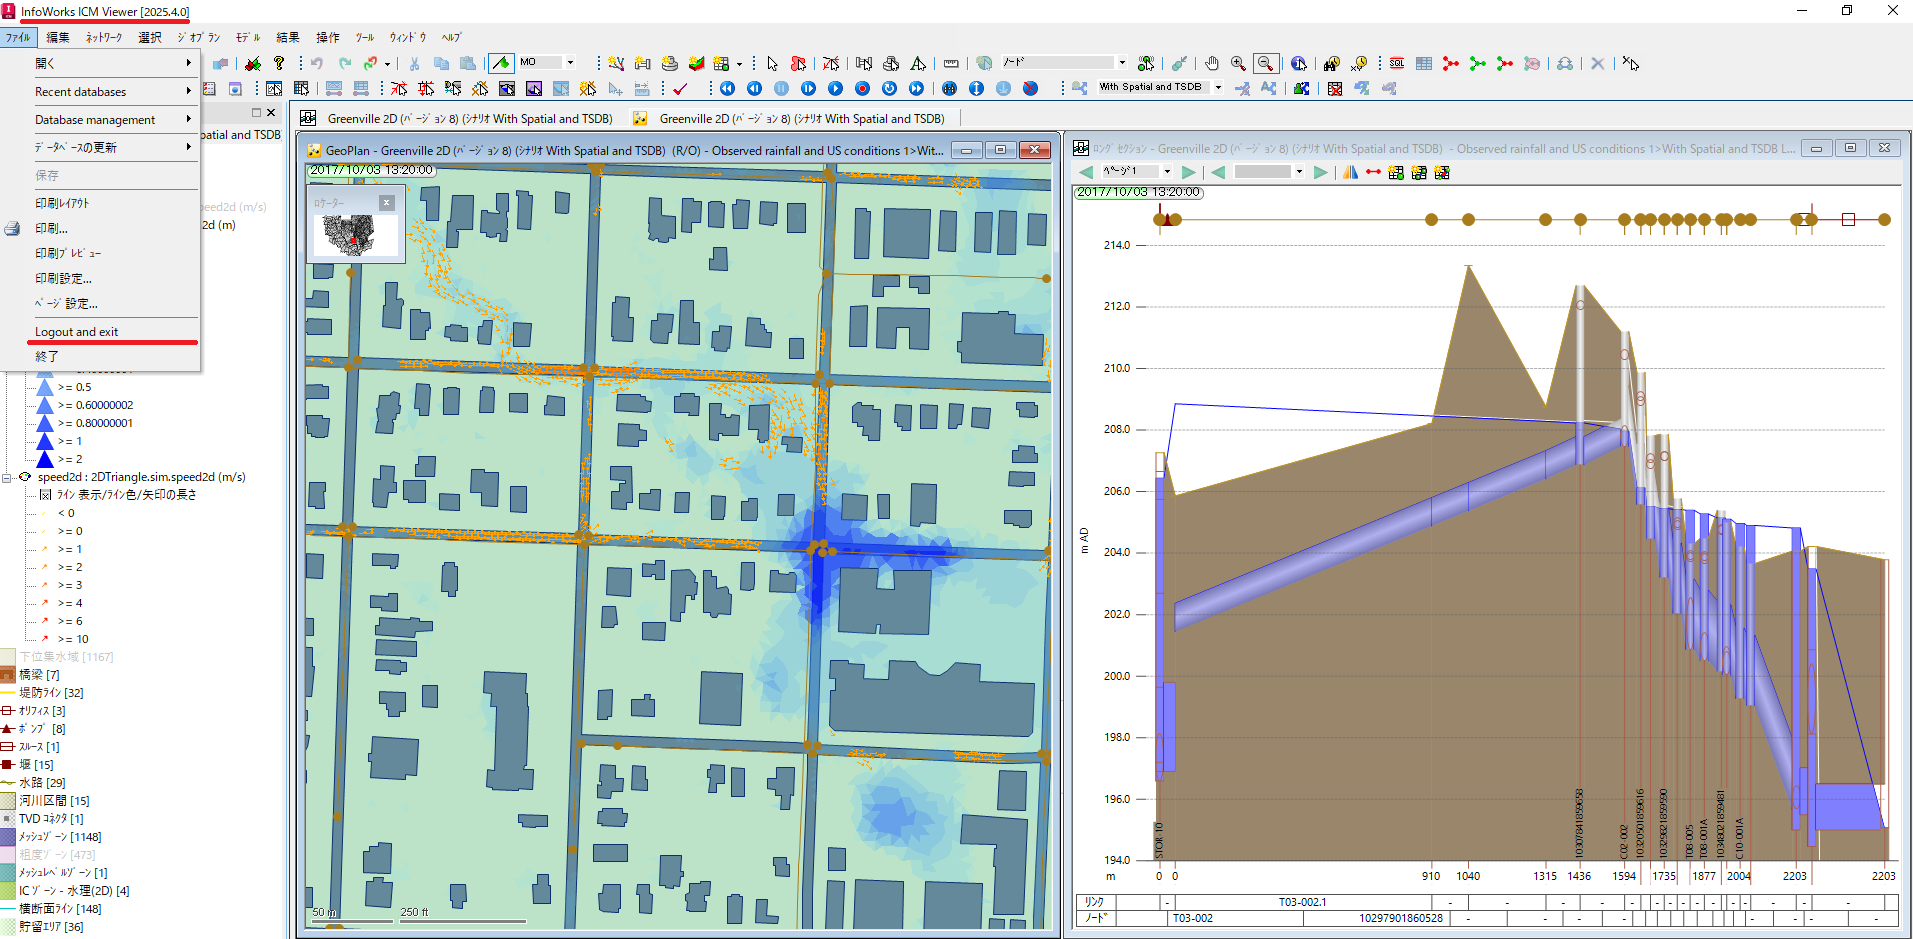Click previous page green arrow before ページ1
Viewport: 1913px width, 939px height.
(x=1086, y=172)
